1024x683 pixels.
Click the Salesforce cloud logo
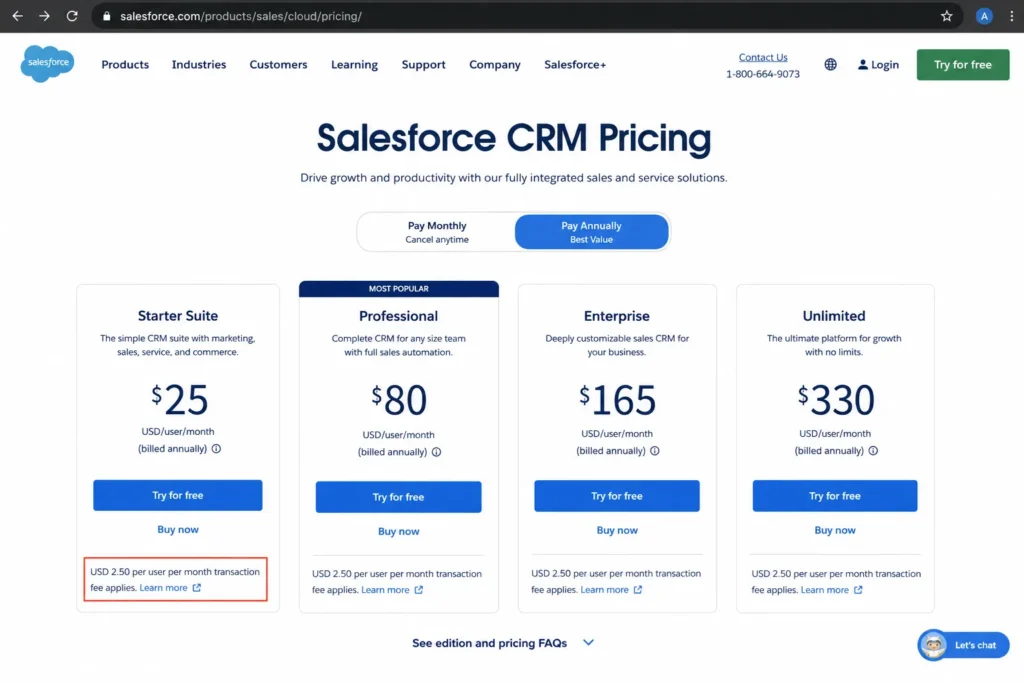click(48, 63)
